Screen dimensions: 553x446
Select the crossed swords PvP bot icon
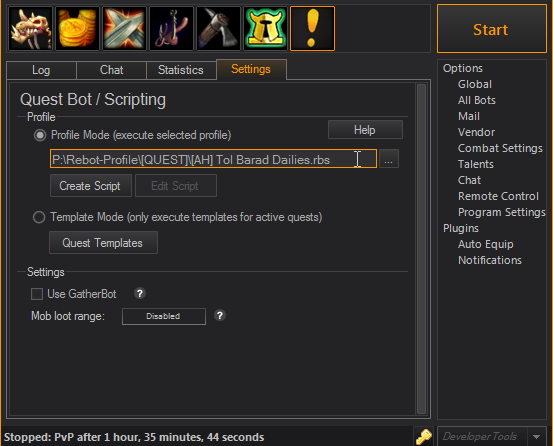(x=124, y=29)
